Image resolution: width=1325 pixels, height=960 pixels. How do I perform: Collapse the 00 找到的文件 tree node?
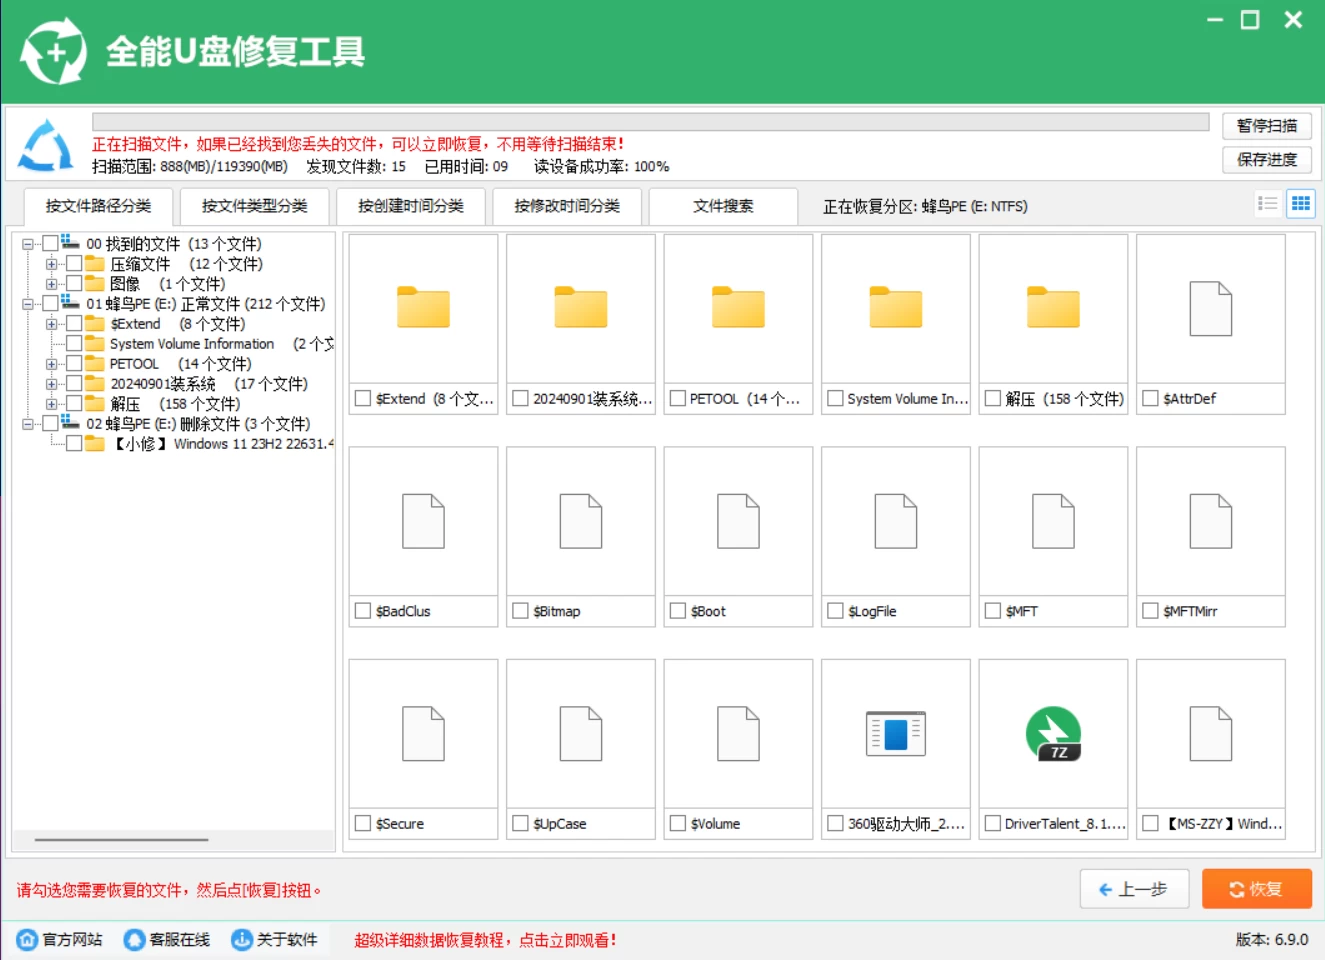pyautogui.click(x=27, y=244)
